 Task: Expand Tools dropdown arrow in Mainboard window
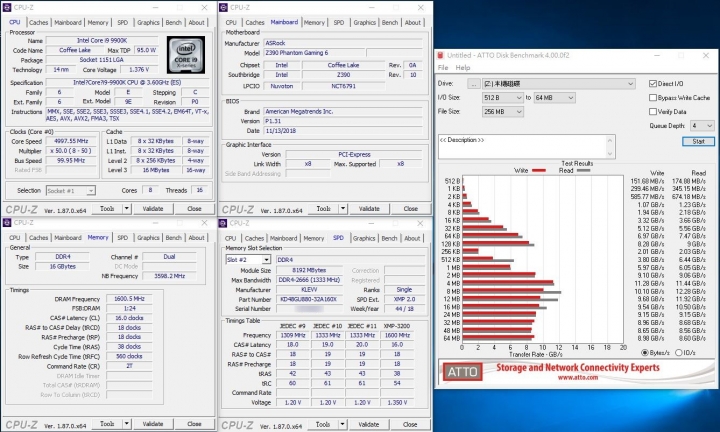coord(343,208)
